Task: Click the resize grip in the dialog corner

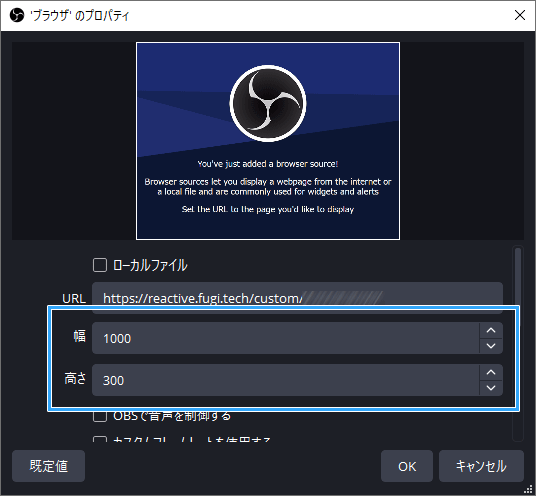Action: point(528,489)
